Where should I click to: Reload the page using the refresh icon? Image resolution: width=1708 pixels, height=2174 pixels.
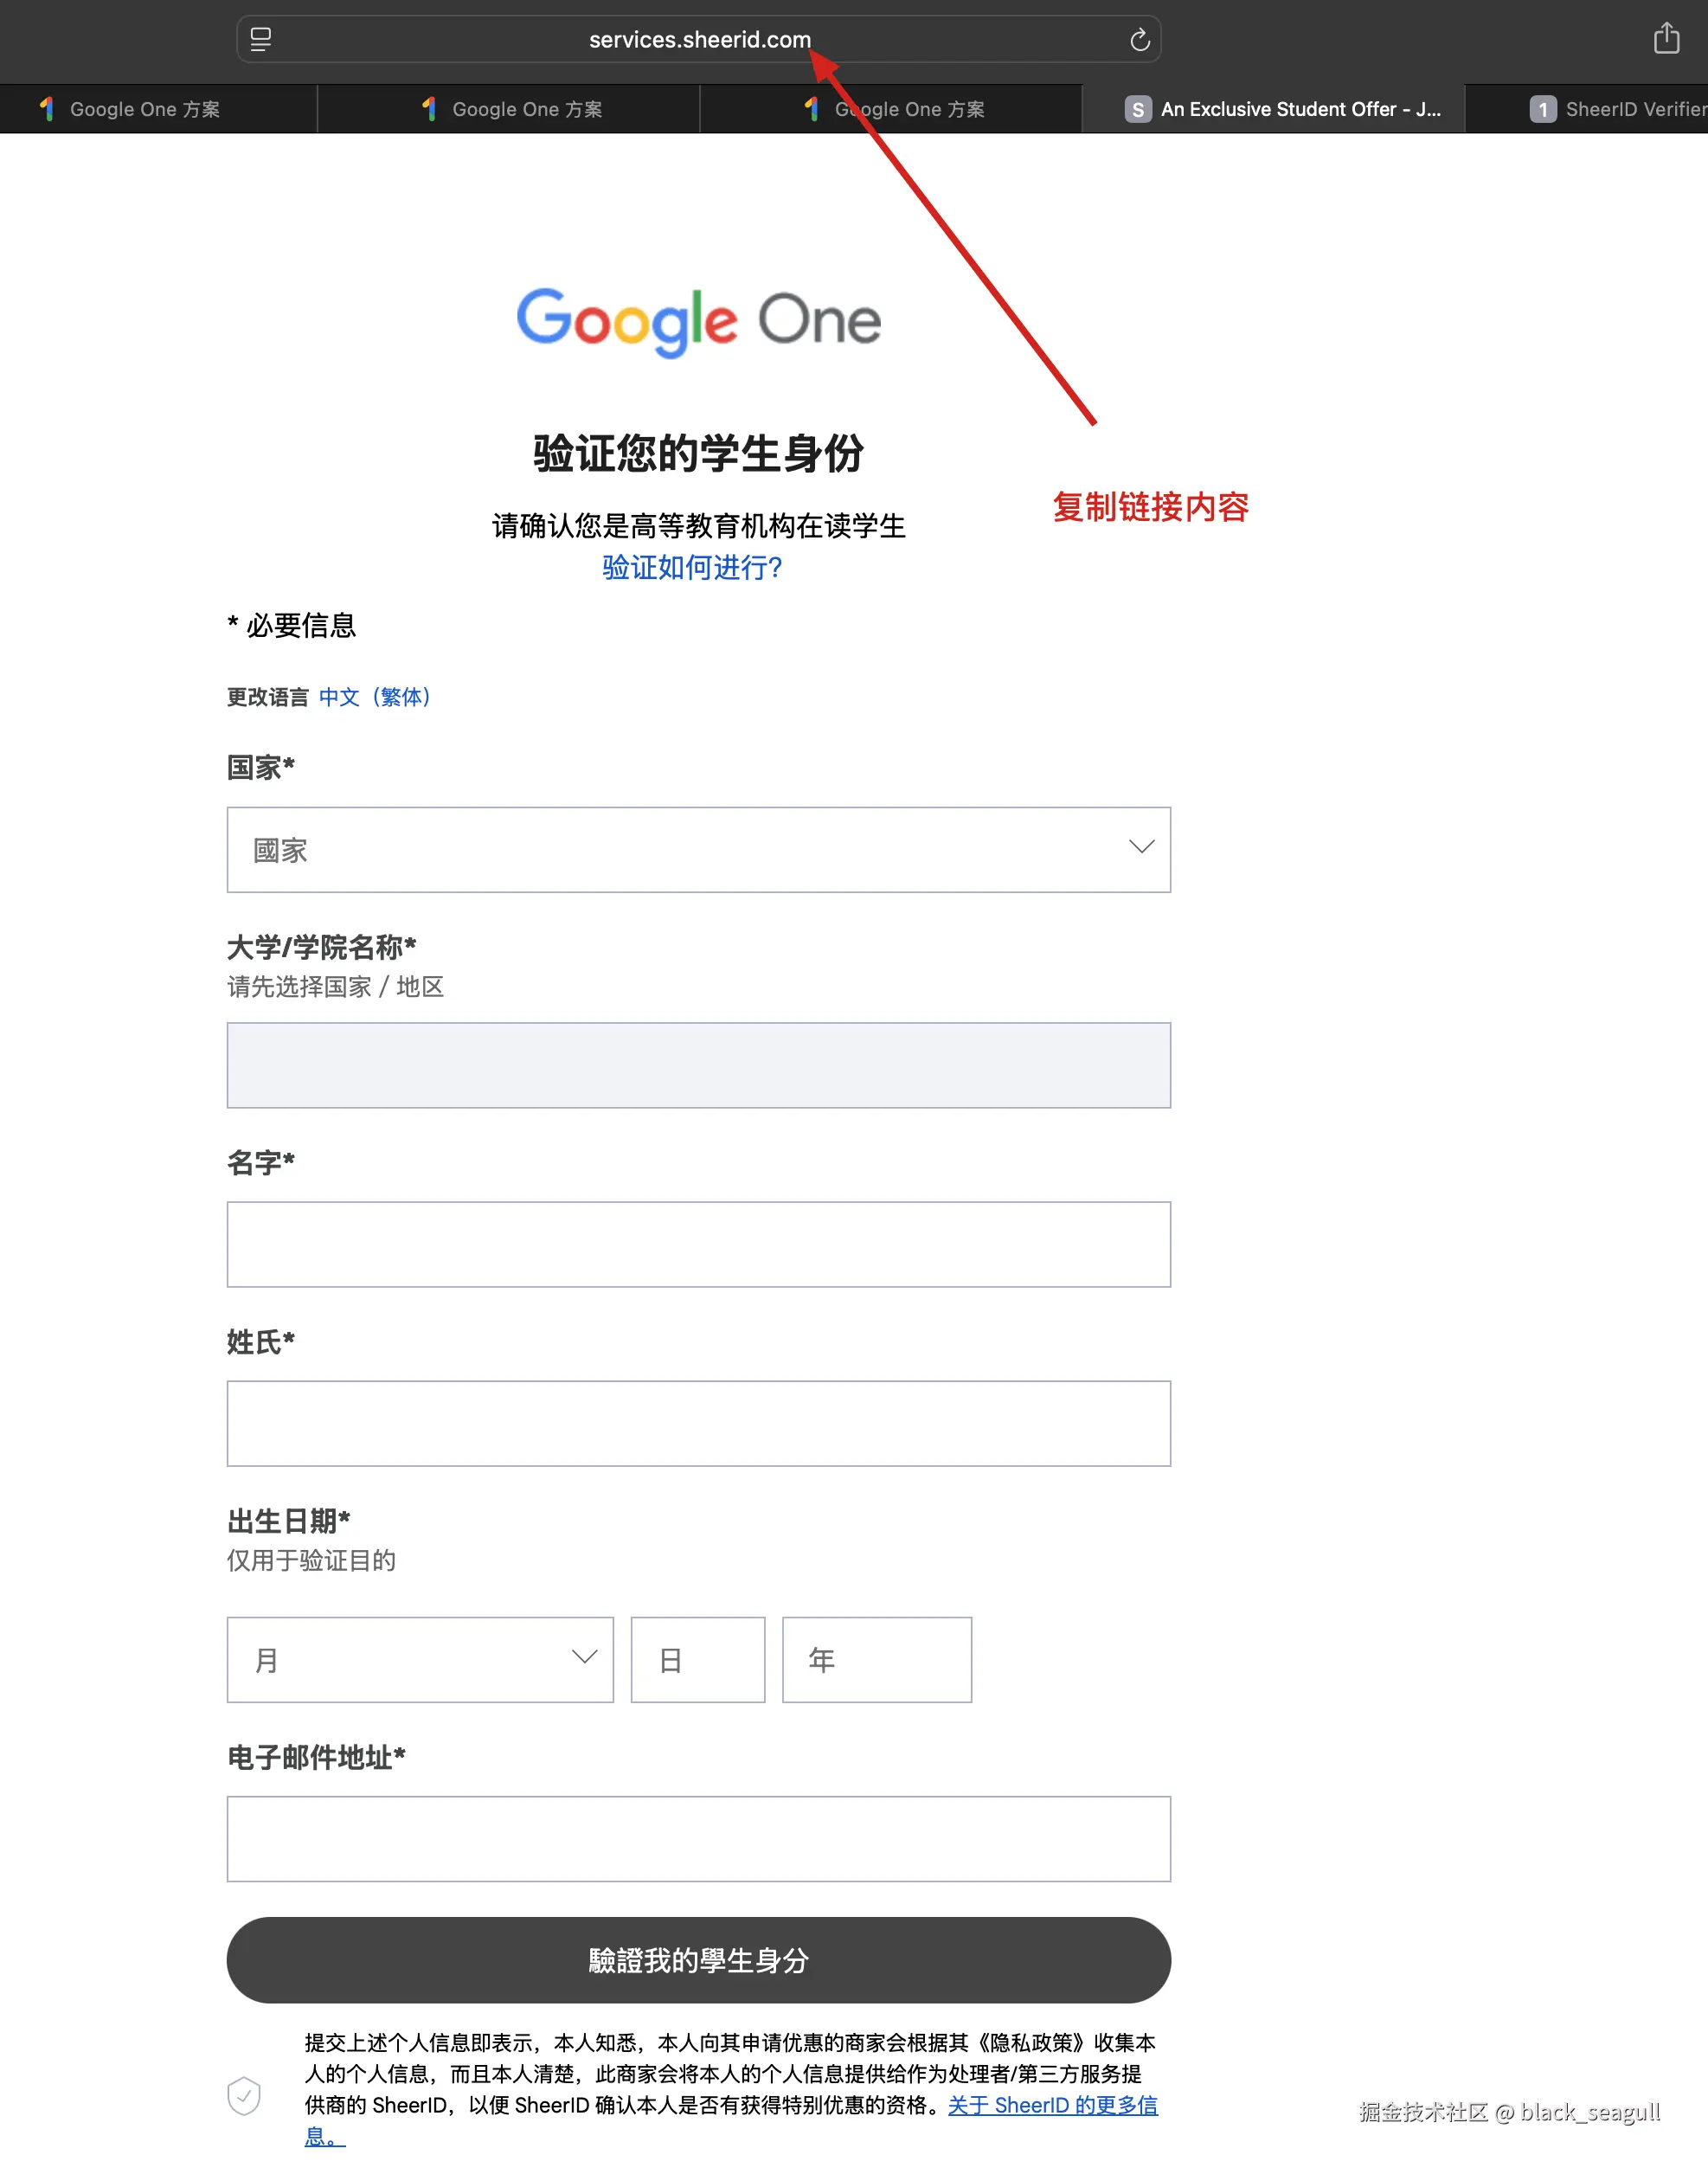[1139, 40]
